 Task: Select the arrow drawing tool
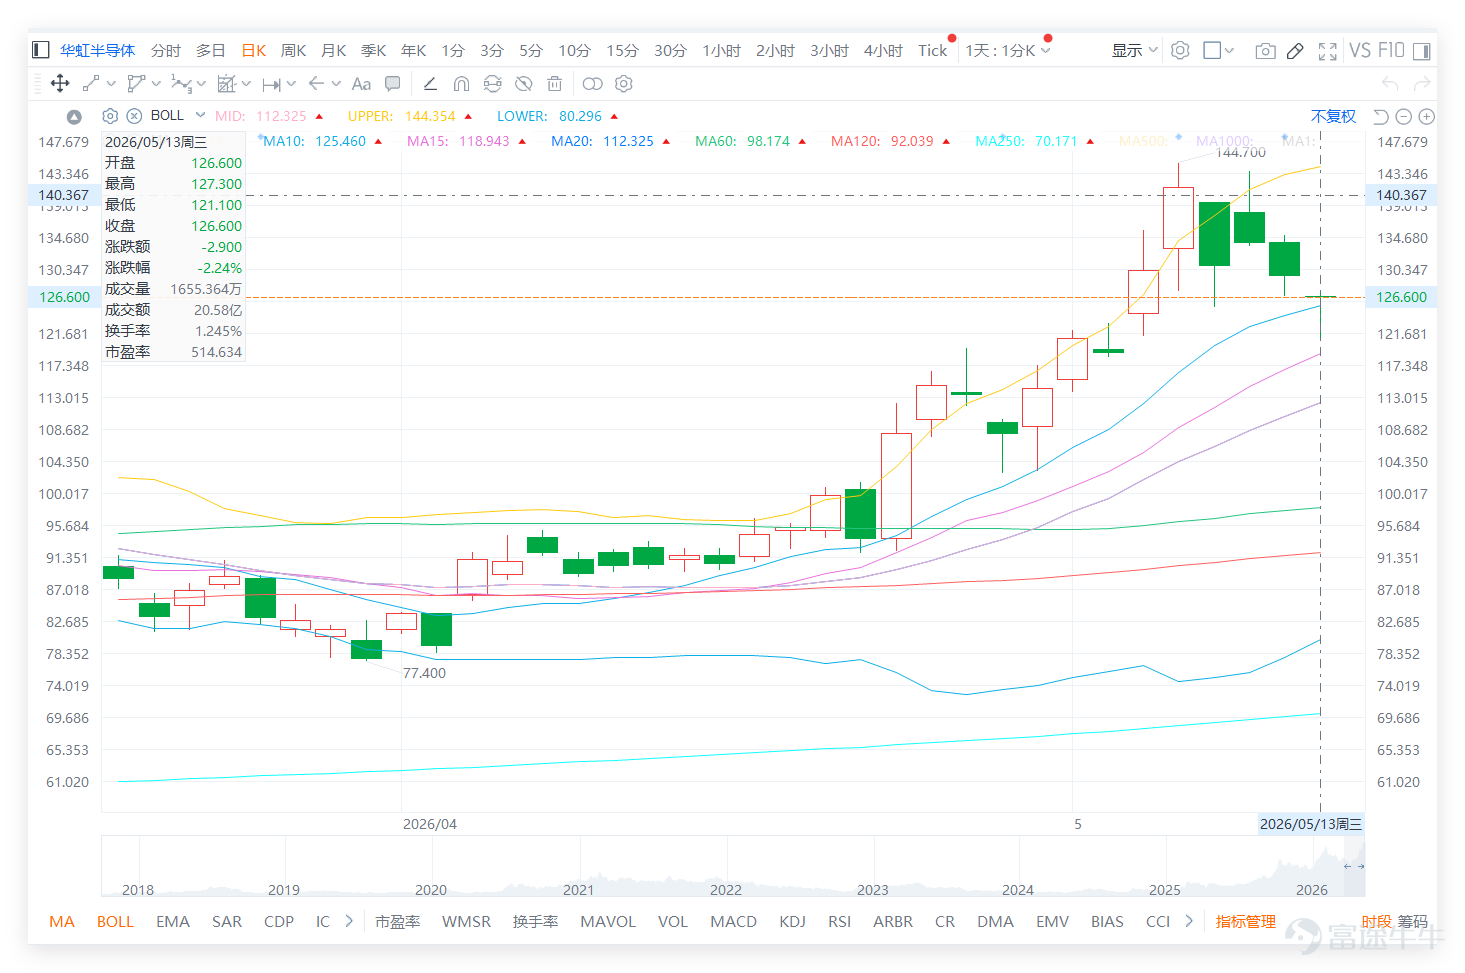317,83
